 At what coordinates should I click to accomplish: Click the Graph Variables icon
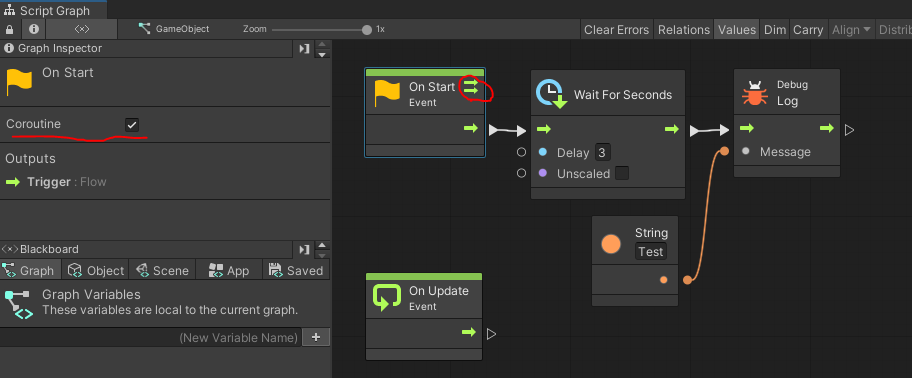(19, 305)
